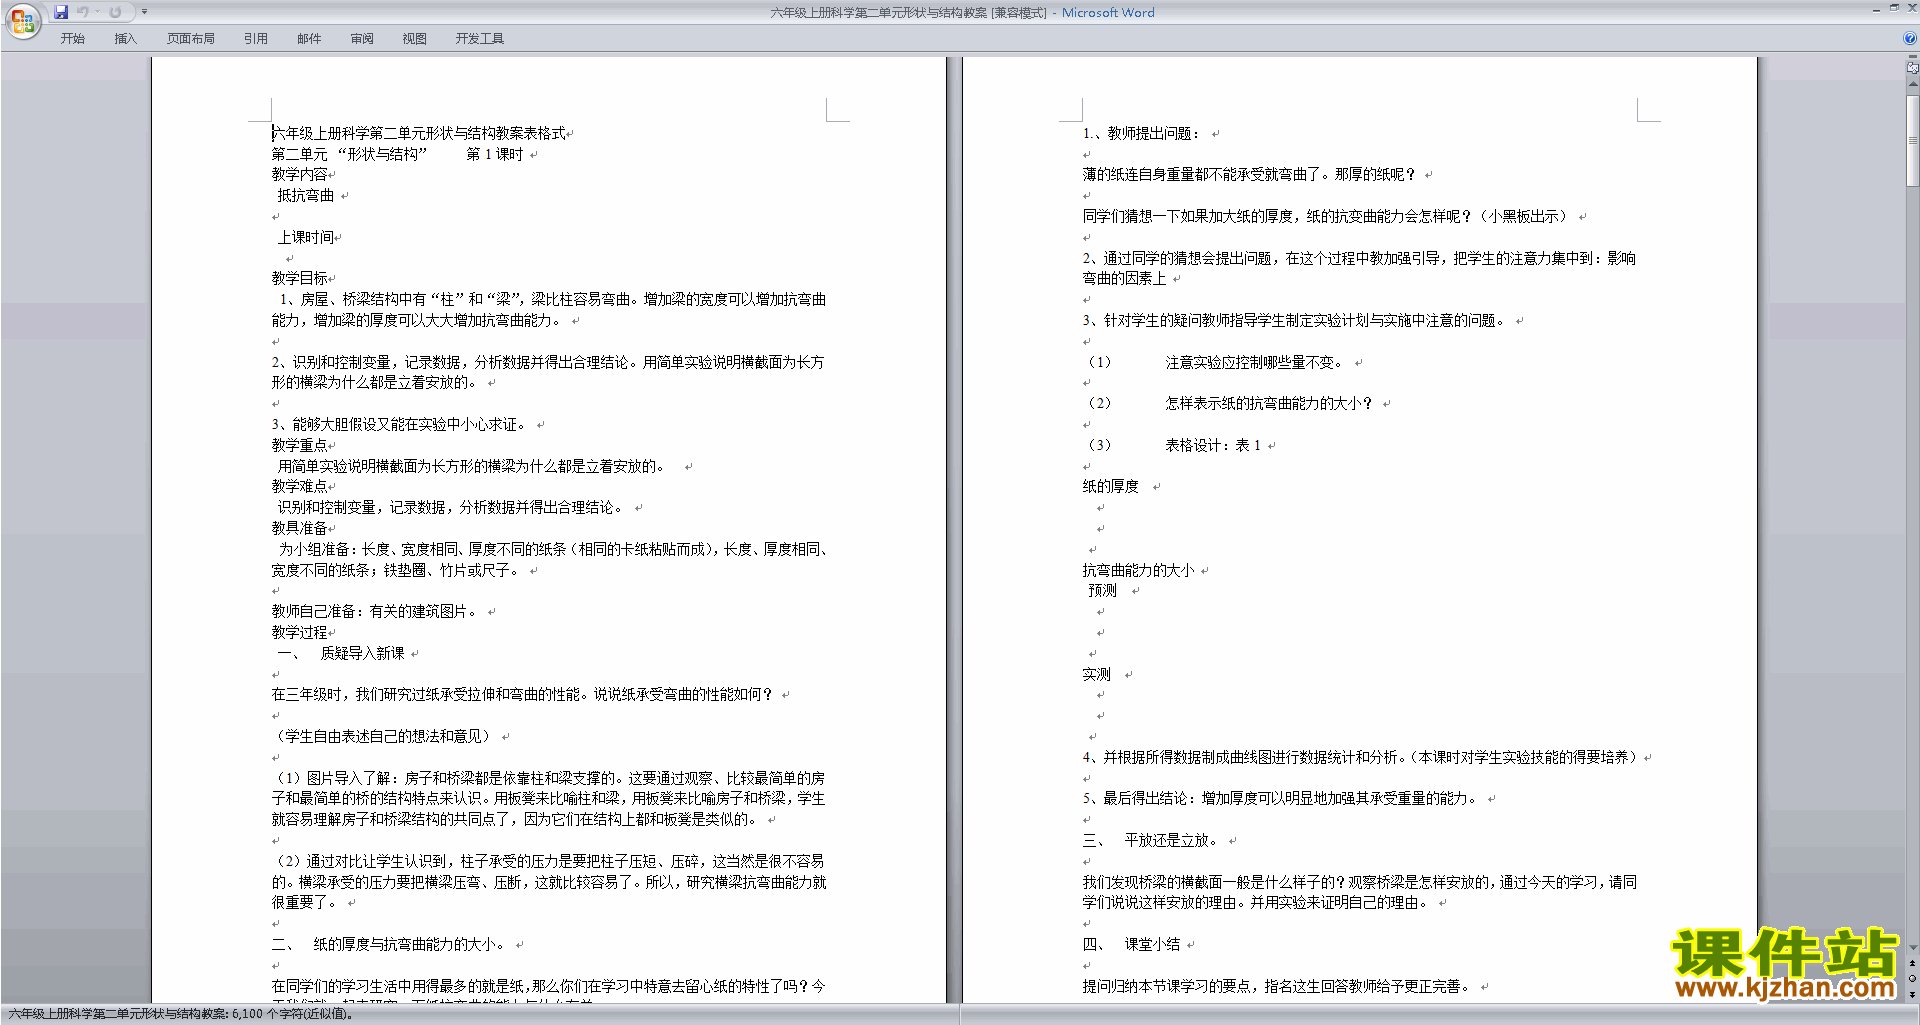This screenshot has width=1920, height=1025.
Task: Click the document split bar above the ruler icon
Action: pyautogui.click(x=1913, y=57)
